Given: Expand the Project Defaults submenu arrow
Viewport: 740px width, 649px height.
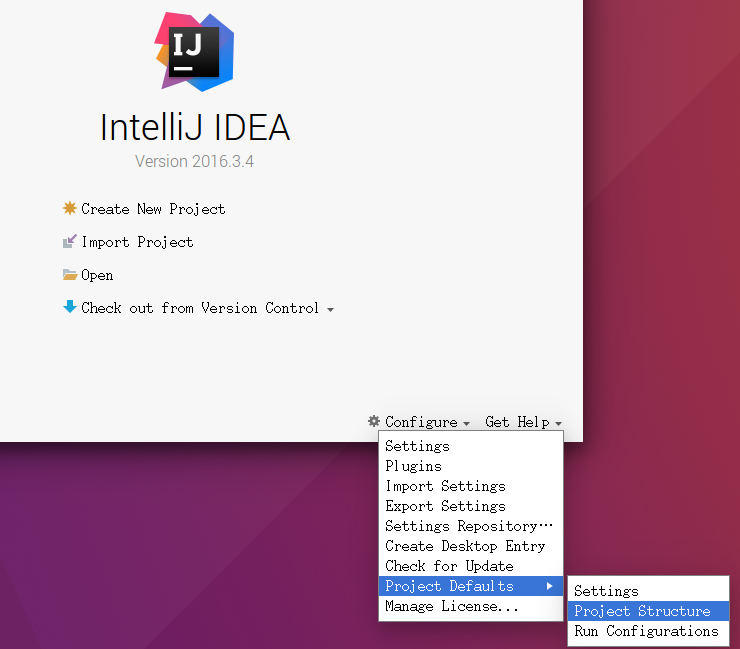Looking at the screenshot, I should [549, 586].
